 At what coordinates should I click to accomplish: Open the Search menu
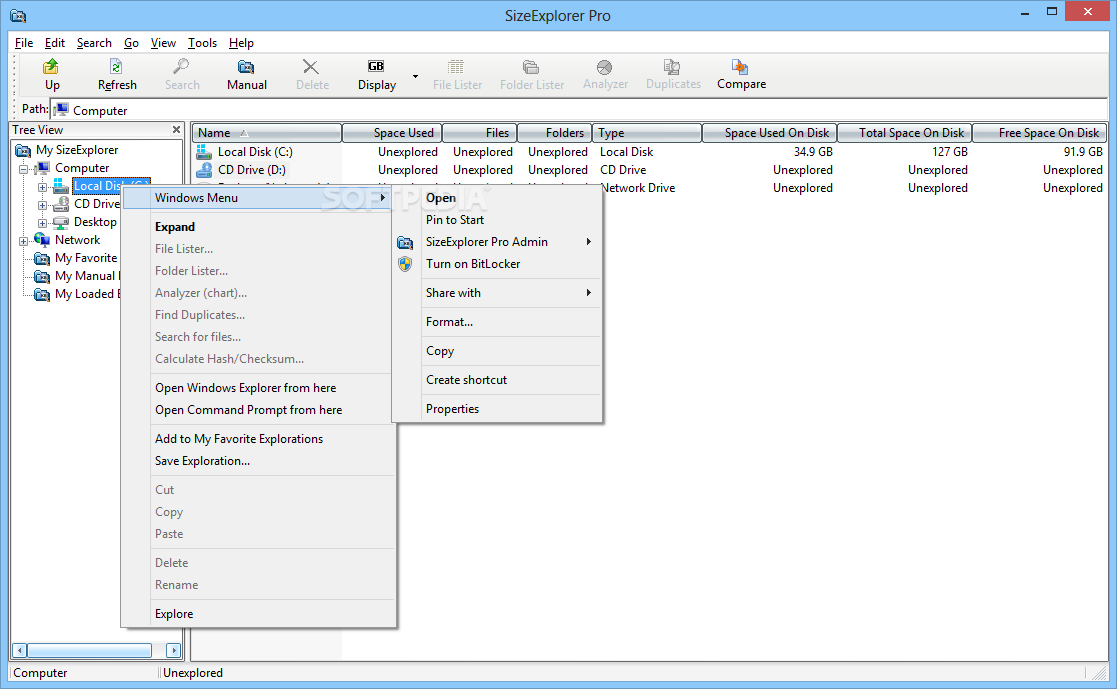point(94,43)
